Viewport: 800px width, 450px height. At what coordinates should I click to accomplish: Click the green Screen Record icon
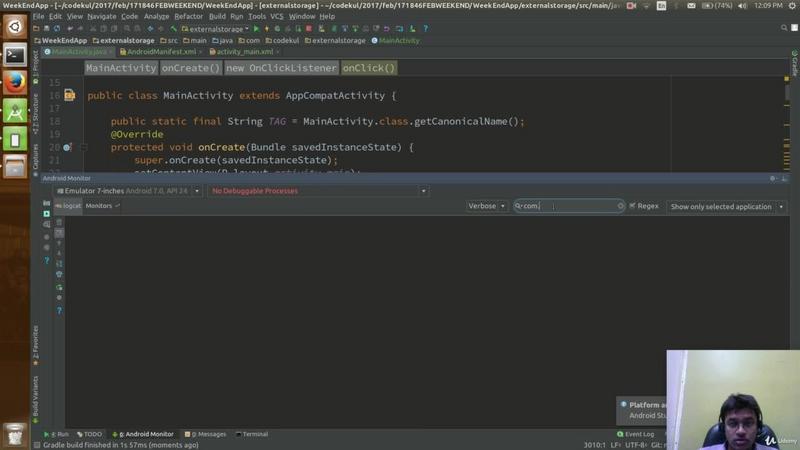46,214
